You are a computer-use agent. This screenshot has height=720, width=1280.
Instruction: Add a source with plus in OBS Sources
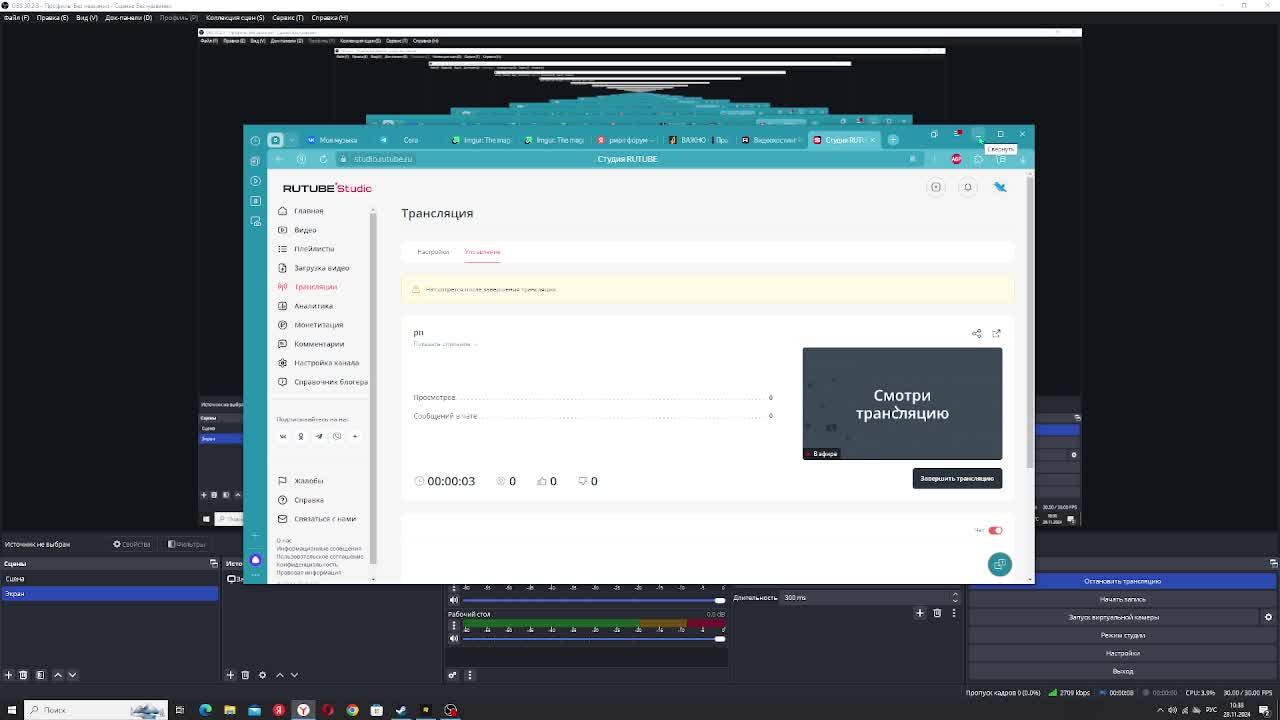230,675
